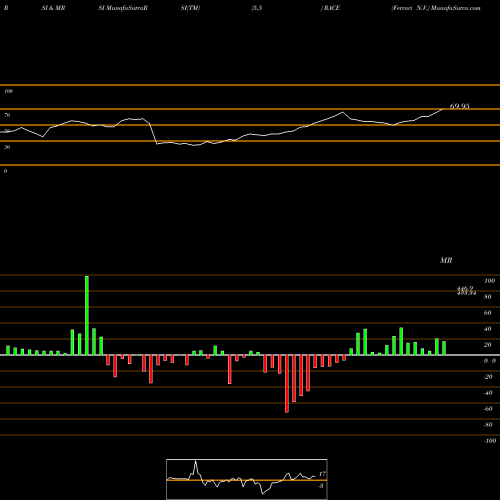
Task: Click the -60 label on MR scale
Action: [x=488, y=409]
